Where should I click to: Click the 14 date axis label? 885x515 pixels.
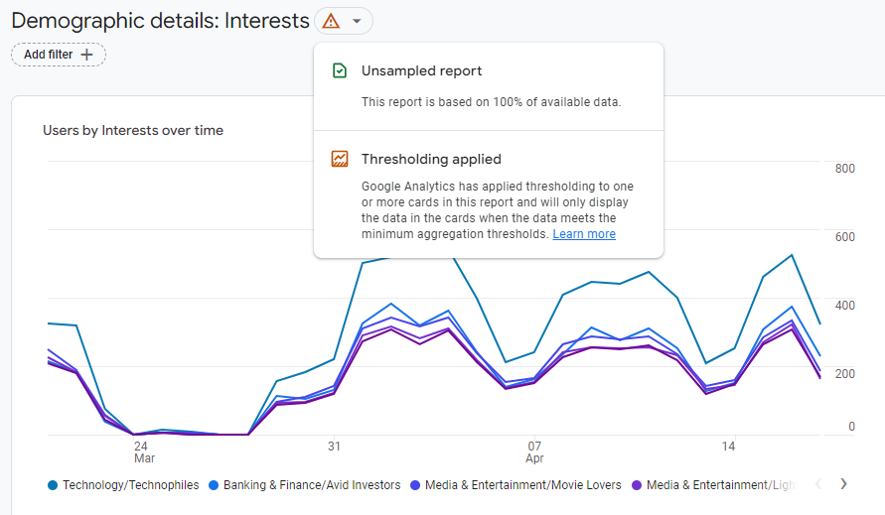click(728, 446)
